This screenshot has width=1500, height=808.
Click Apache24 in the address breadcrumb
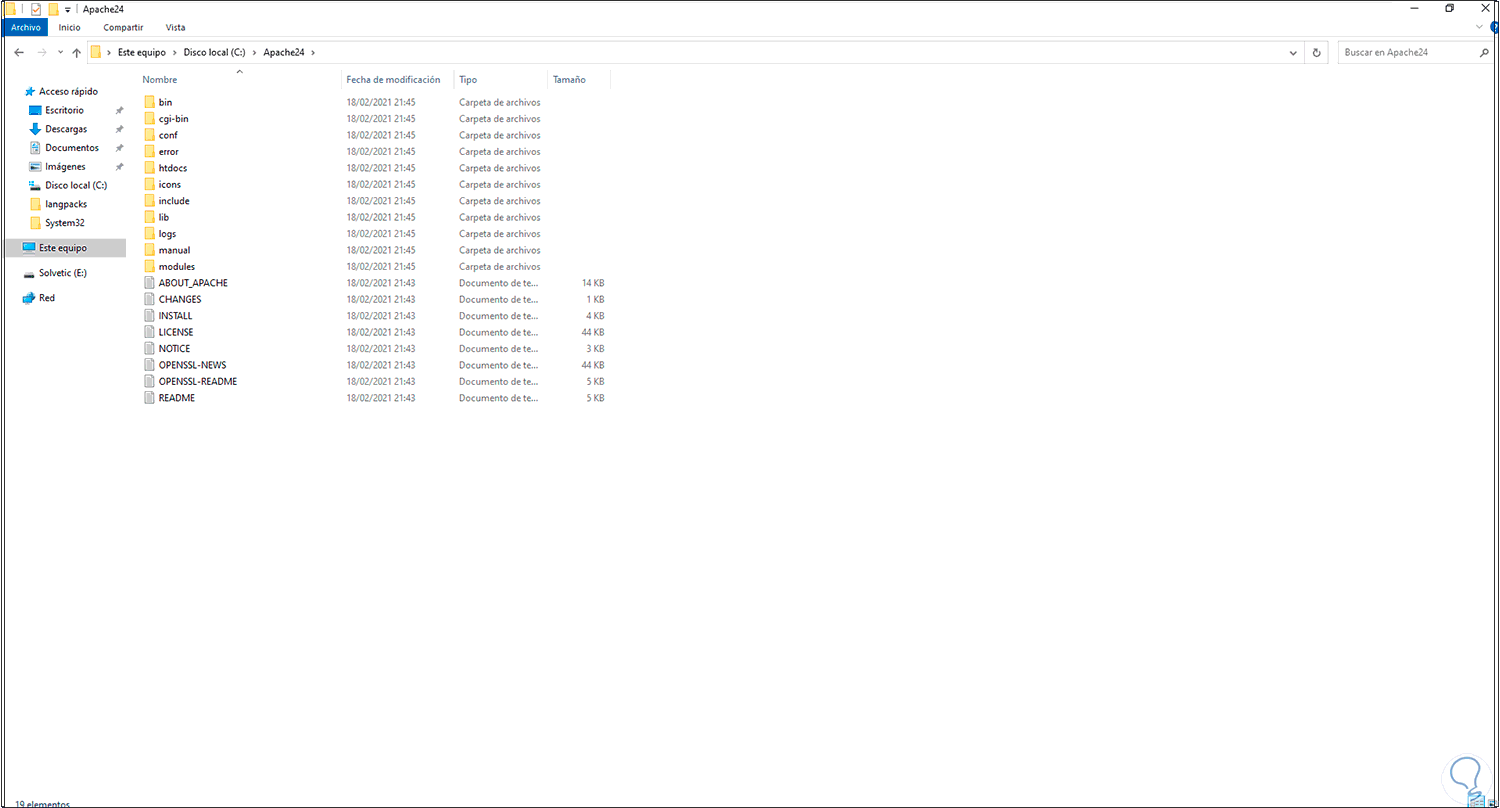tap(284, 52)
